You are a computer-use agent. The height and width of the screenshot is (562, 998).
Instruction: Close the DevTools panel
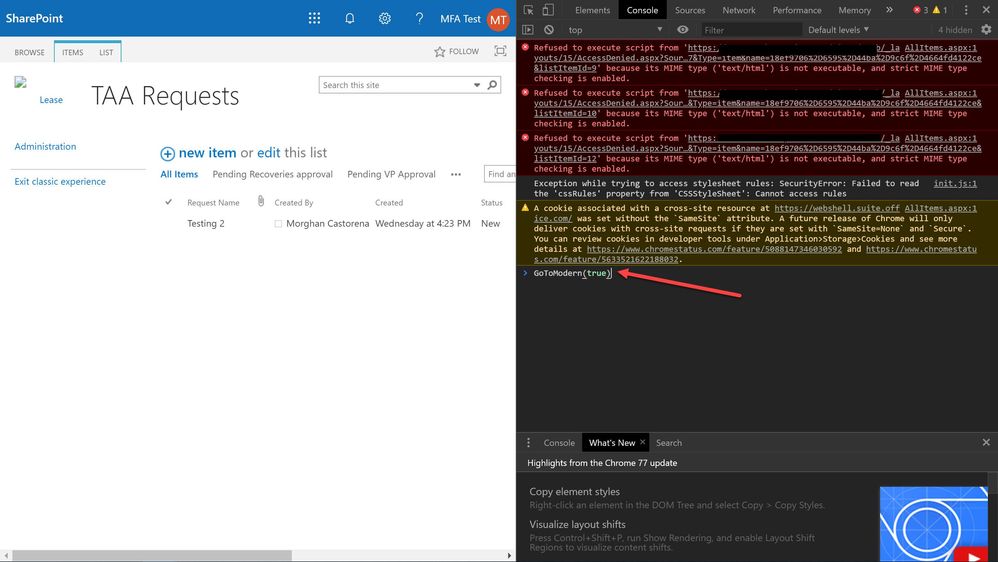(986, 10)
